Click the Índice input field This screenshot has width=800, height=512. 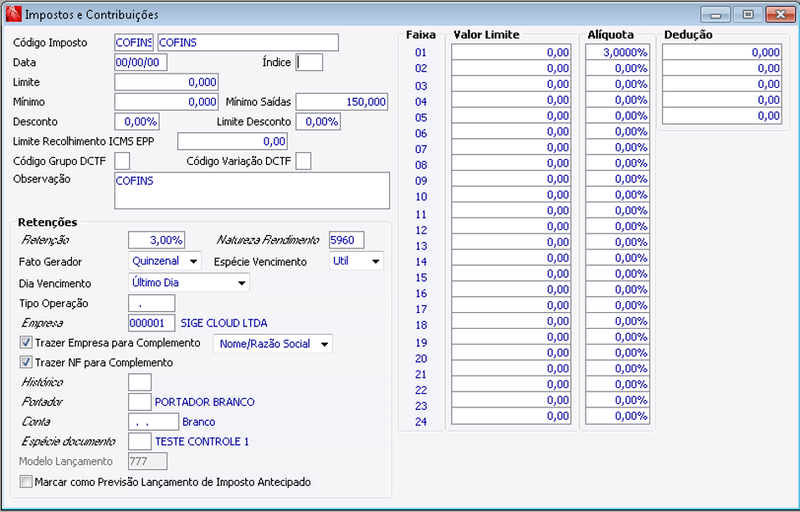[309, 62]
